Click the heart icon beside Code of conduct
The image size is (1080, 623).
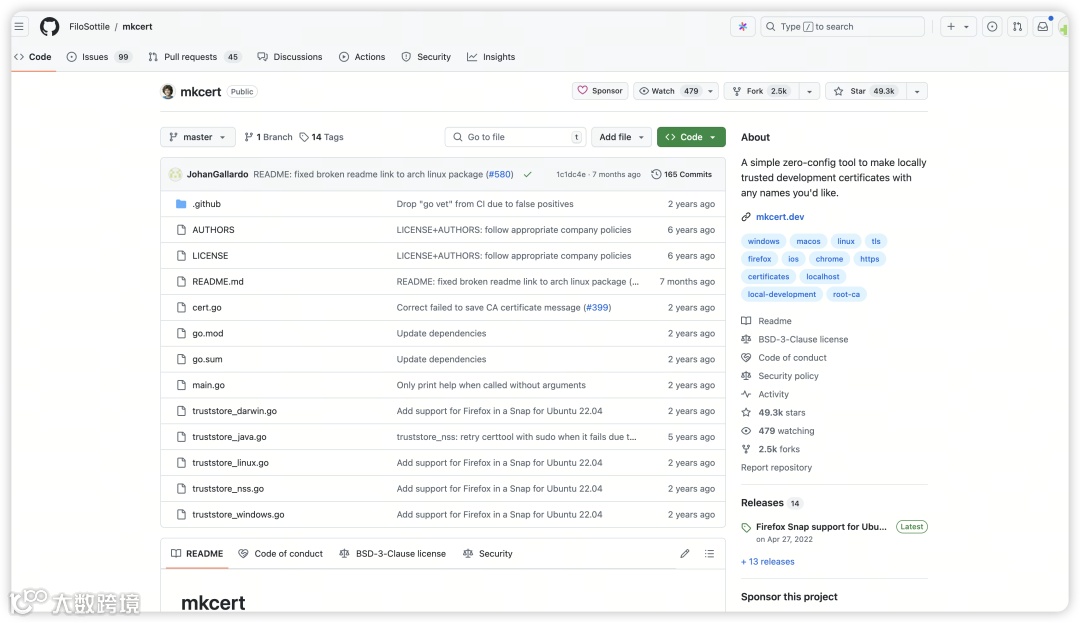(746, 358)
